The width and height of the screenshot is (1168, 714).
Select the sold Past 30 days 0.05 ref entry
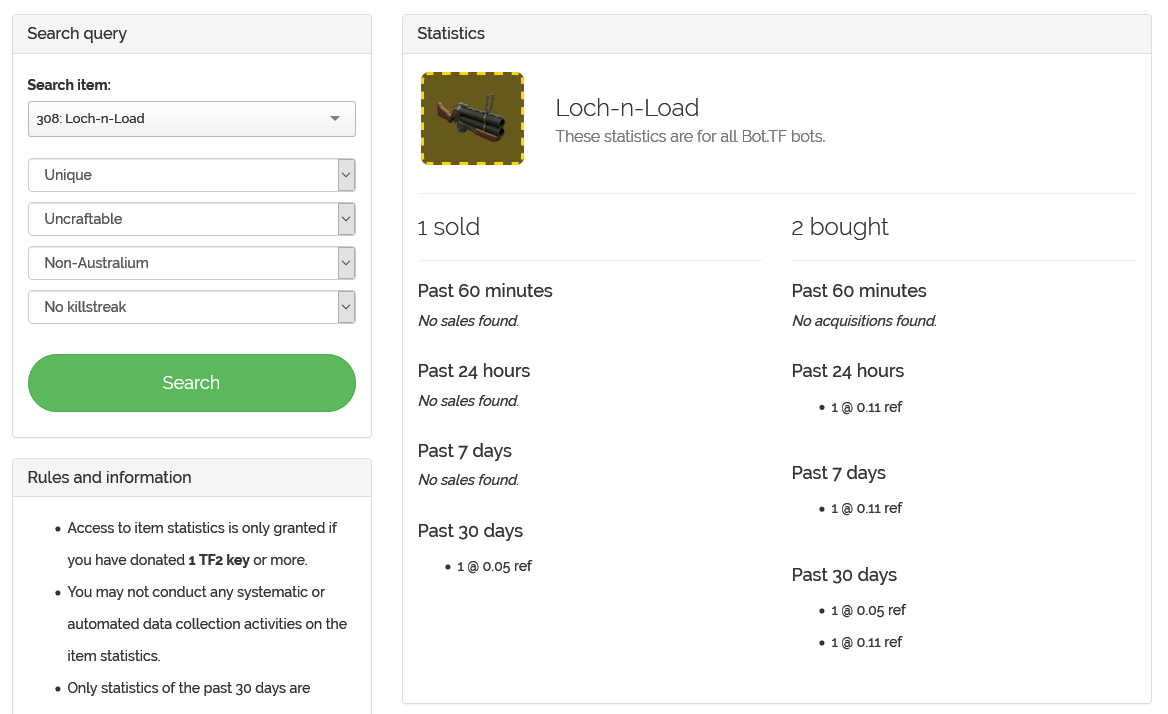coord(494,566)
